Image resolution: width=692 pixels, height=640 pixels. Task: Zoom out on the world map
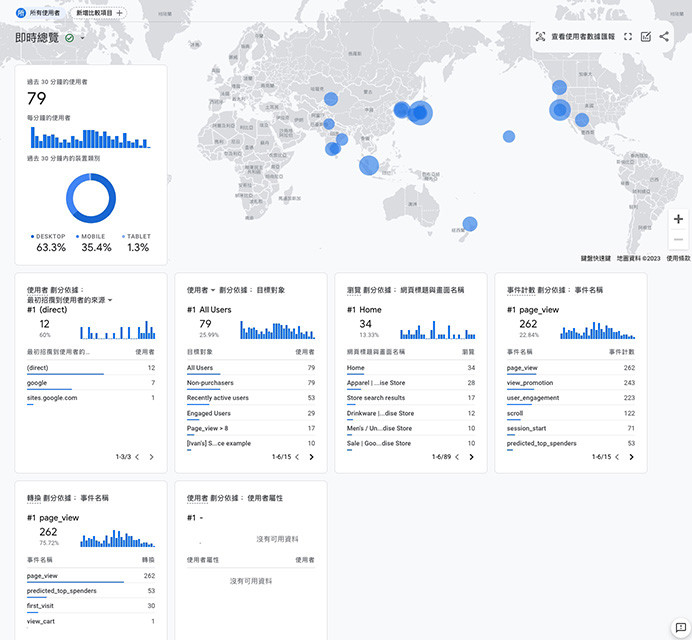[x=678, y=240]
